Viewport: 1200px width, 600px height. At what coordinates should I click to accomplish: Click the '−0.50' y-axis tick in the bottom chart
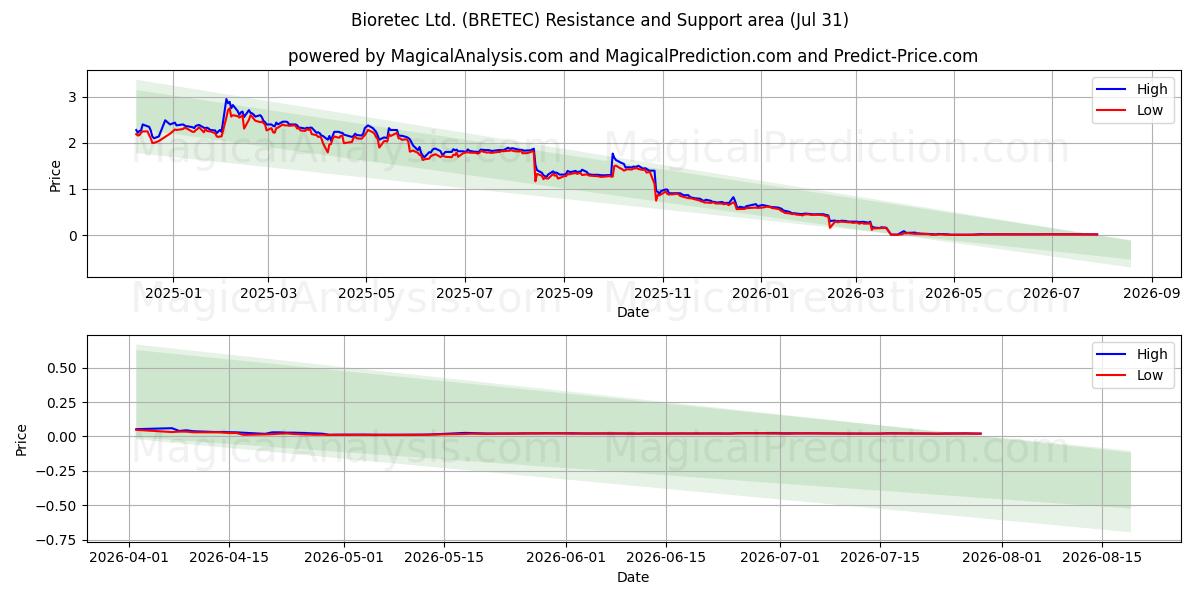[x=57, y=505]
